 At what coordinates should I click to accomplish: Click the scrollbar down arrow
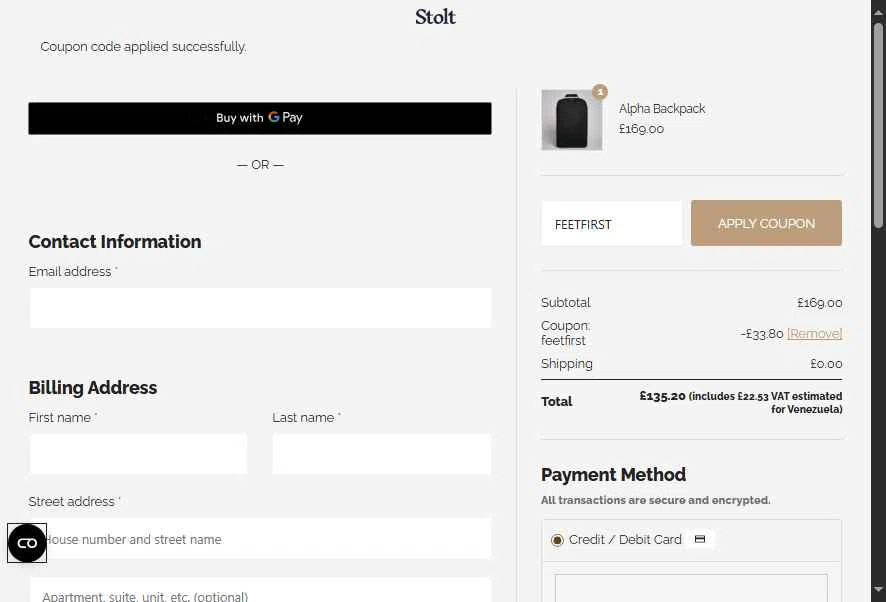click(878, 590)
